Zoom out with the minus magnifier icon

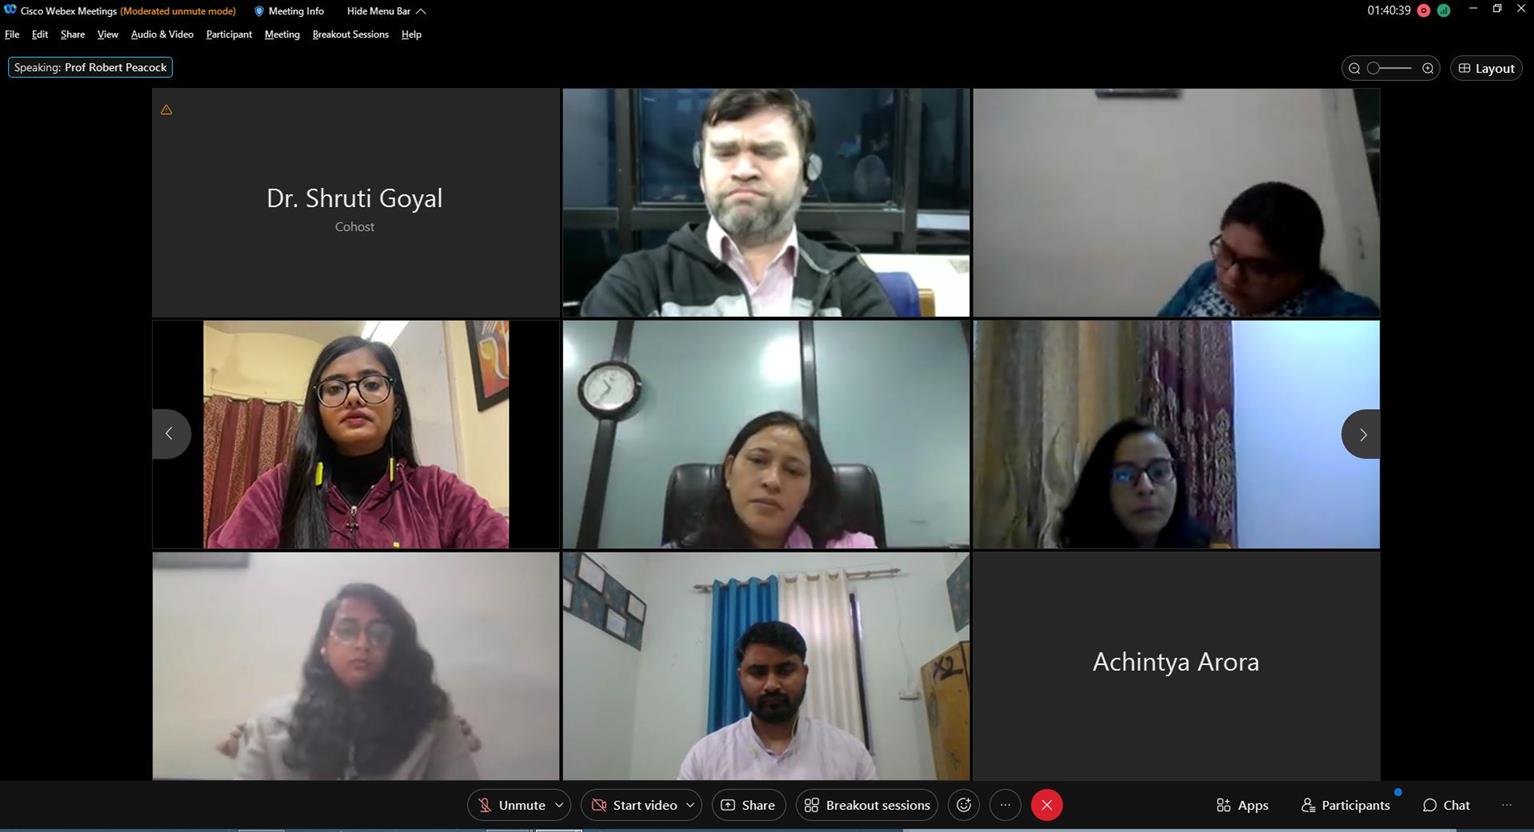(x=1354, y=68)
